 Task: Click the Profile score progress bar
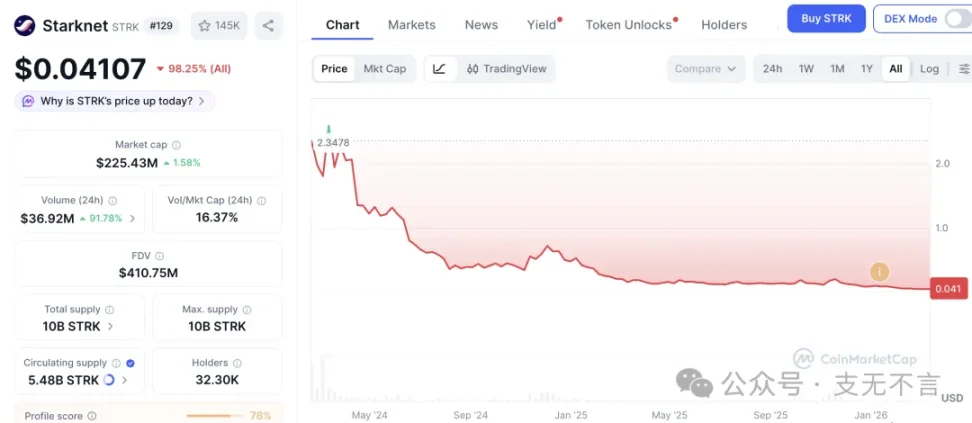click(x=214, y=415)
